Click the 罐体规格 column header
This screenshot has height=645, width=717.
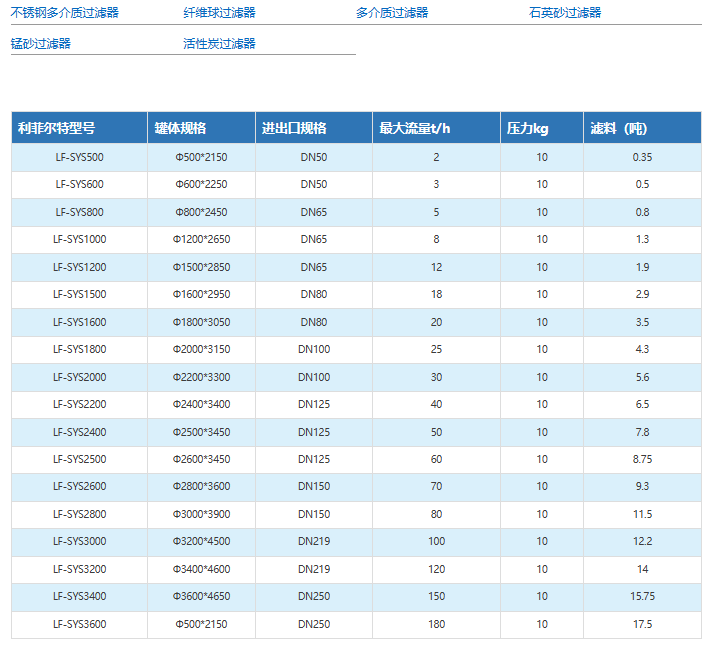point(180,129)
